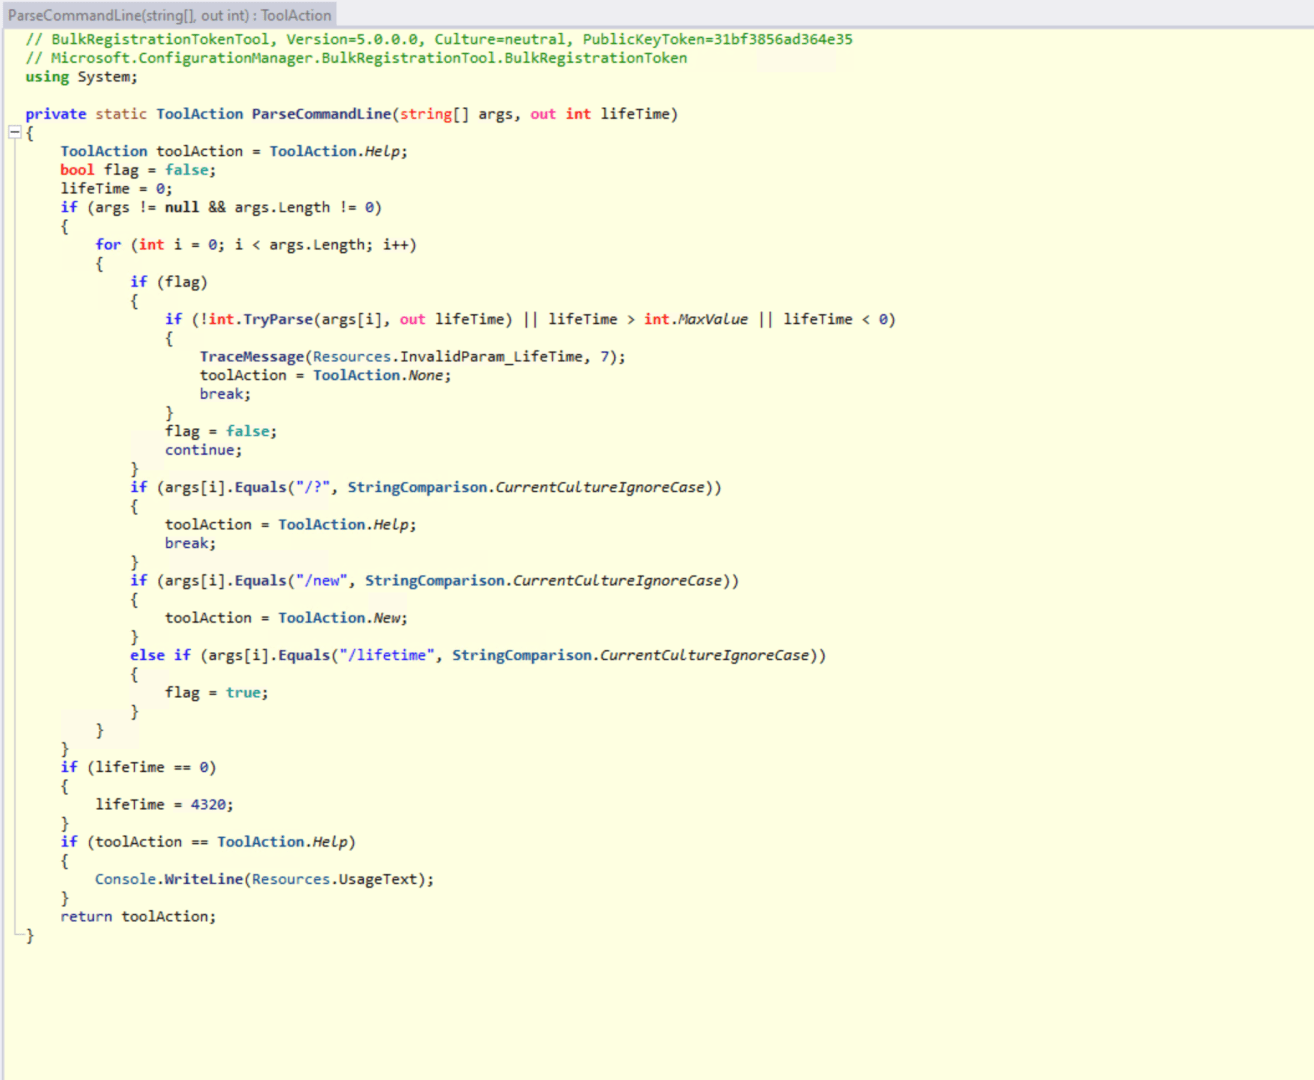Select the ParseCommandLine ToolAction tab
Viewport: 1314px width, 1080px height.
tap(169, 15)
